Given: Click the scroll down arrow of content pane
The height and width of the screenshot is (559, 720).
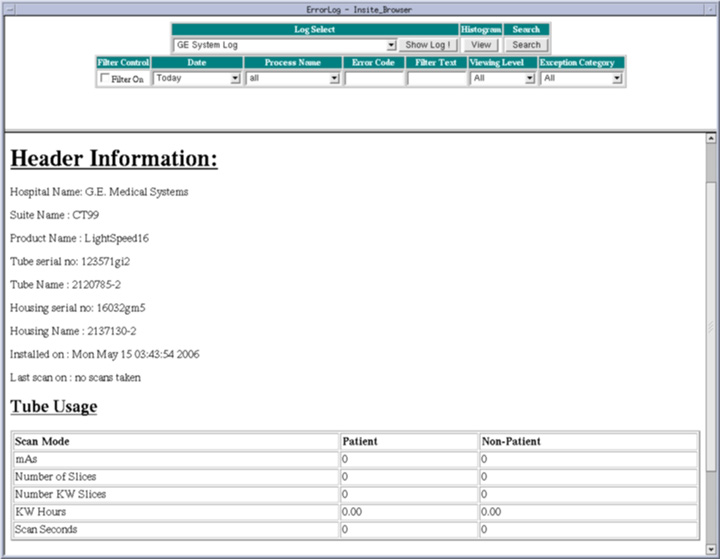Looking at the screenshot, I should 712,543.
